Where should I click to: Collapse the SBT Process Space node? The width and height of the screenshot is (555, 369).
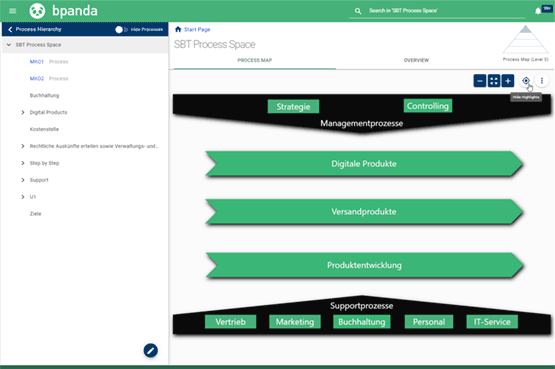pyautogui.click(x=9, y=45)
